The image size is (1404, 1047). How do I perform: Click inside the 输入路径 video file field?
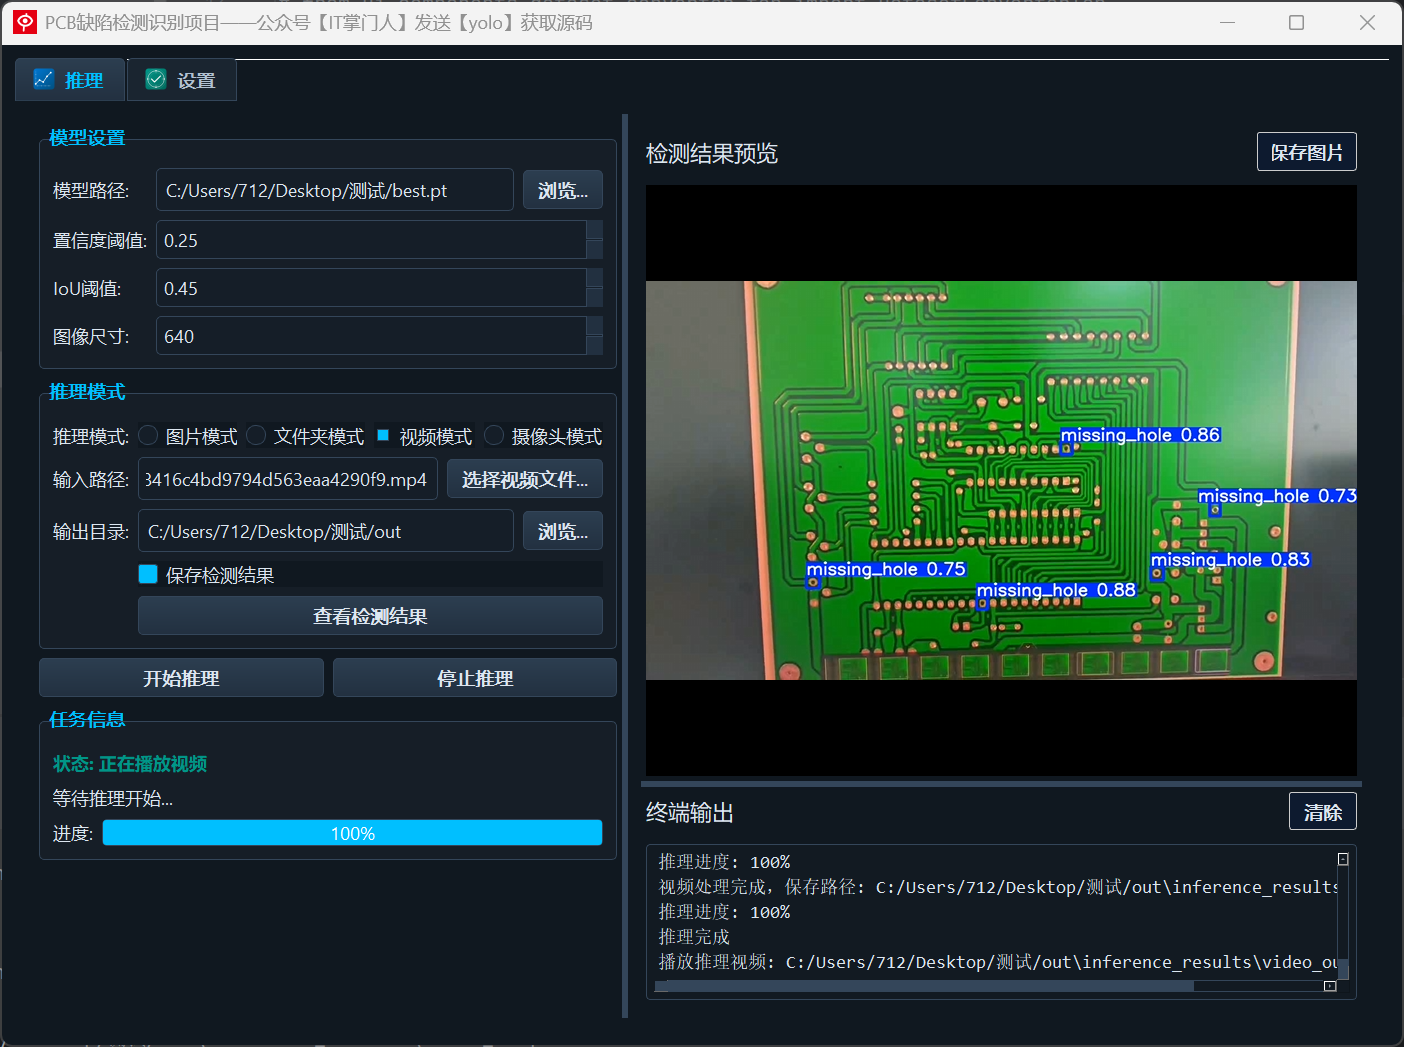pyautogui.click(x=287, y=479)
